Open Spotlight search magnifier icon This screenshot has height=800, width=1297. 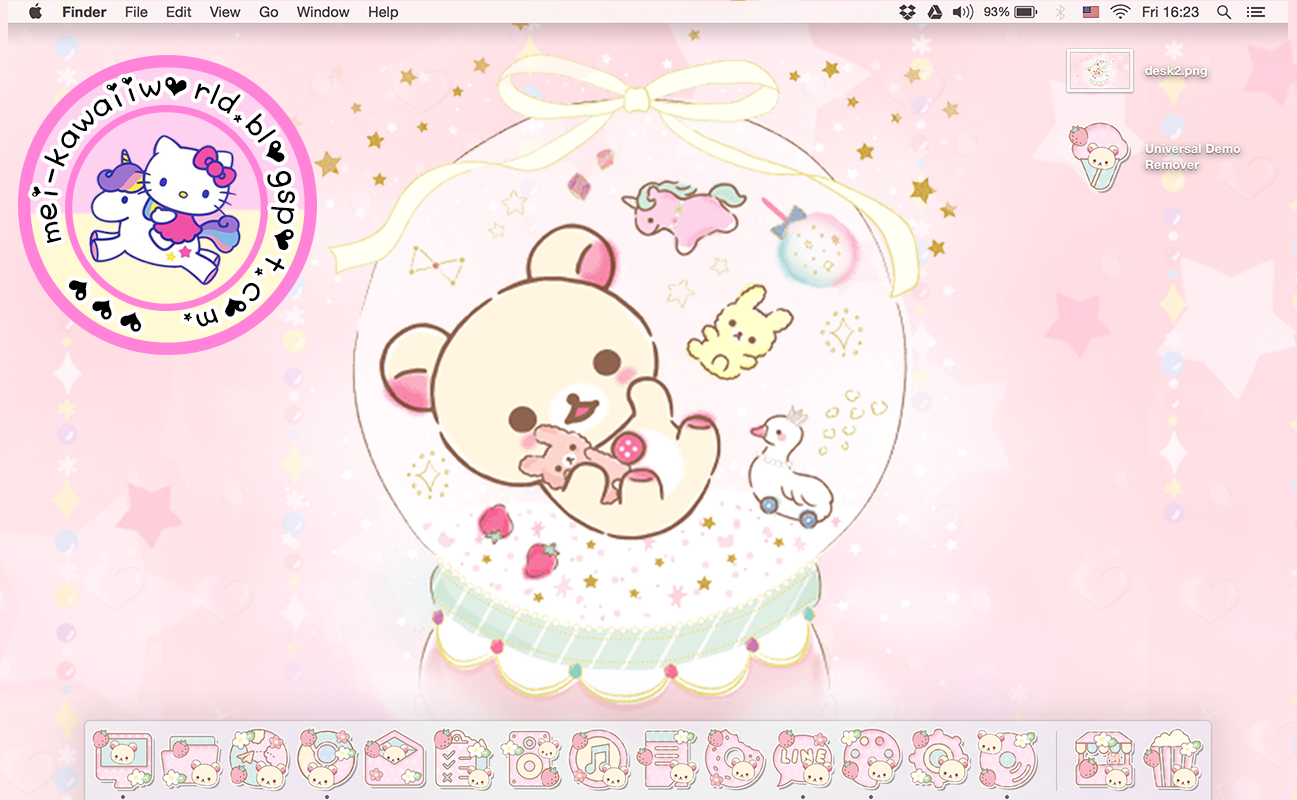(x=1224, y=12)
